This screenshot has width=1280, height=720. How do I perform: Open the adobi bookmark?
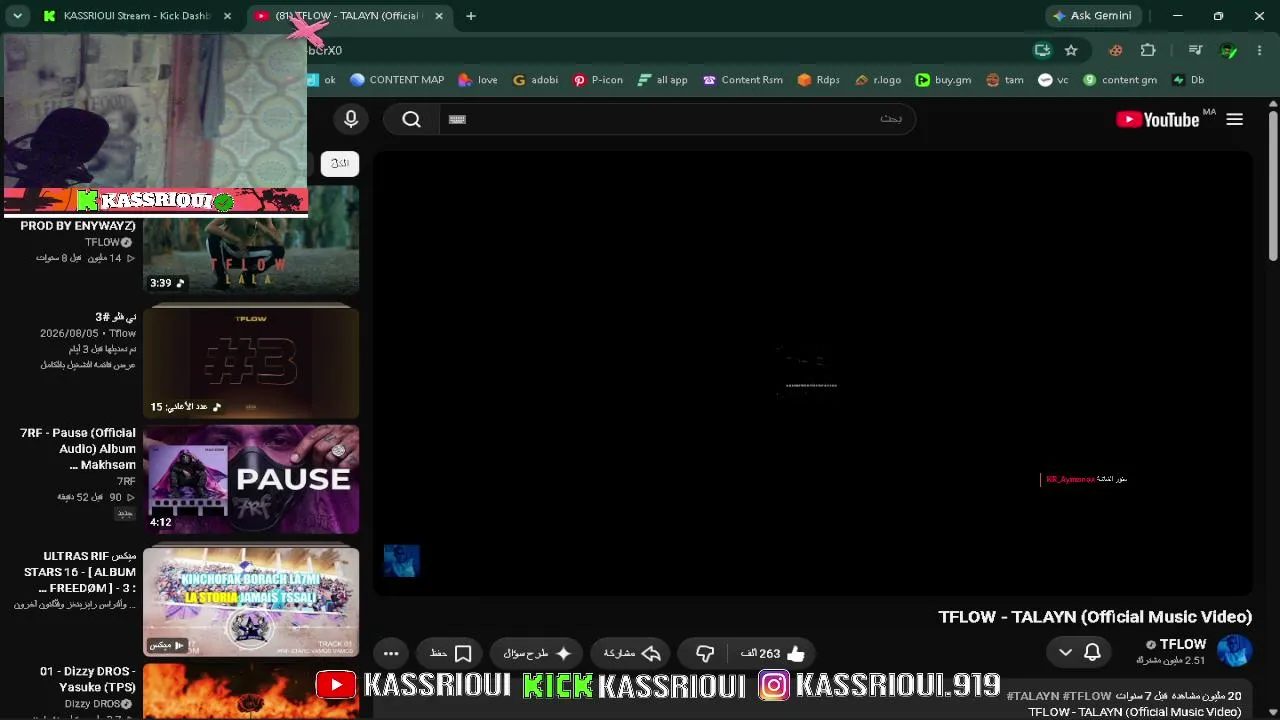point(535,80)
